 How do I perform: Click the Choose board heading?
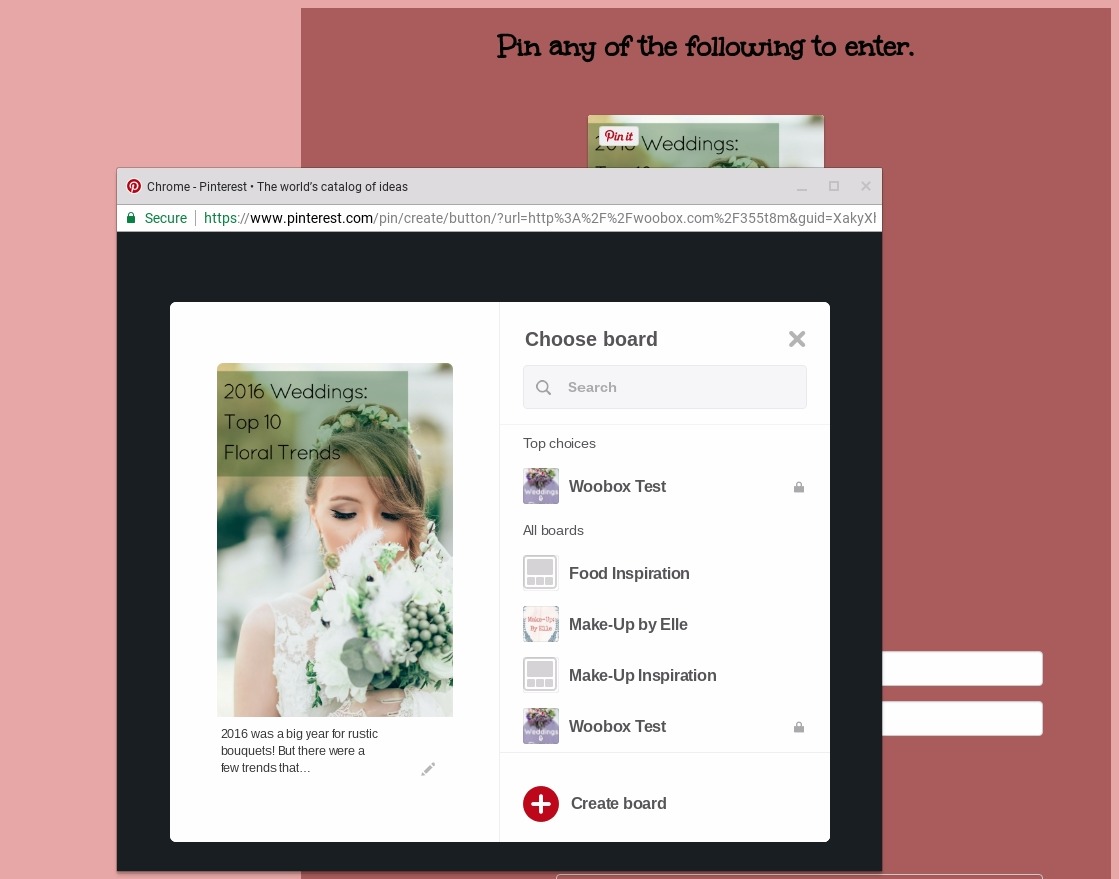click(x=591, y=339)
